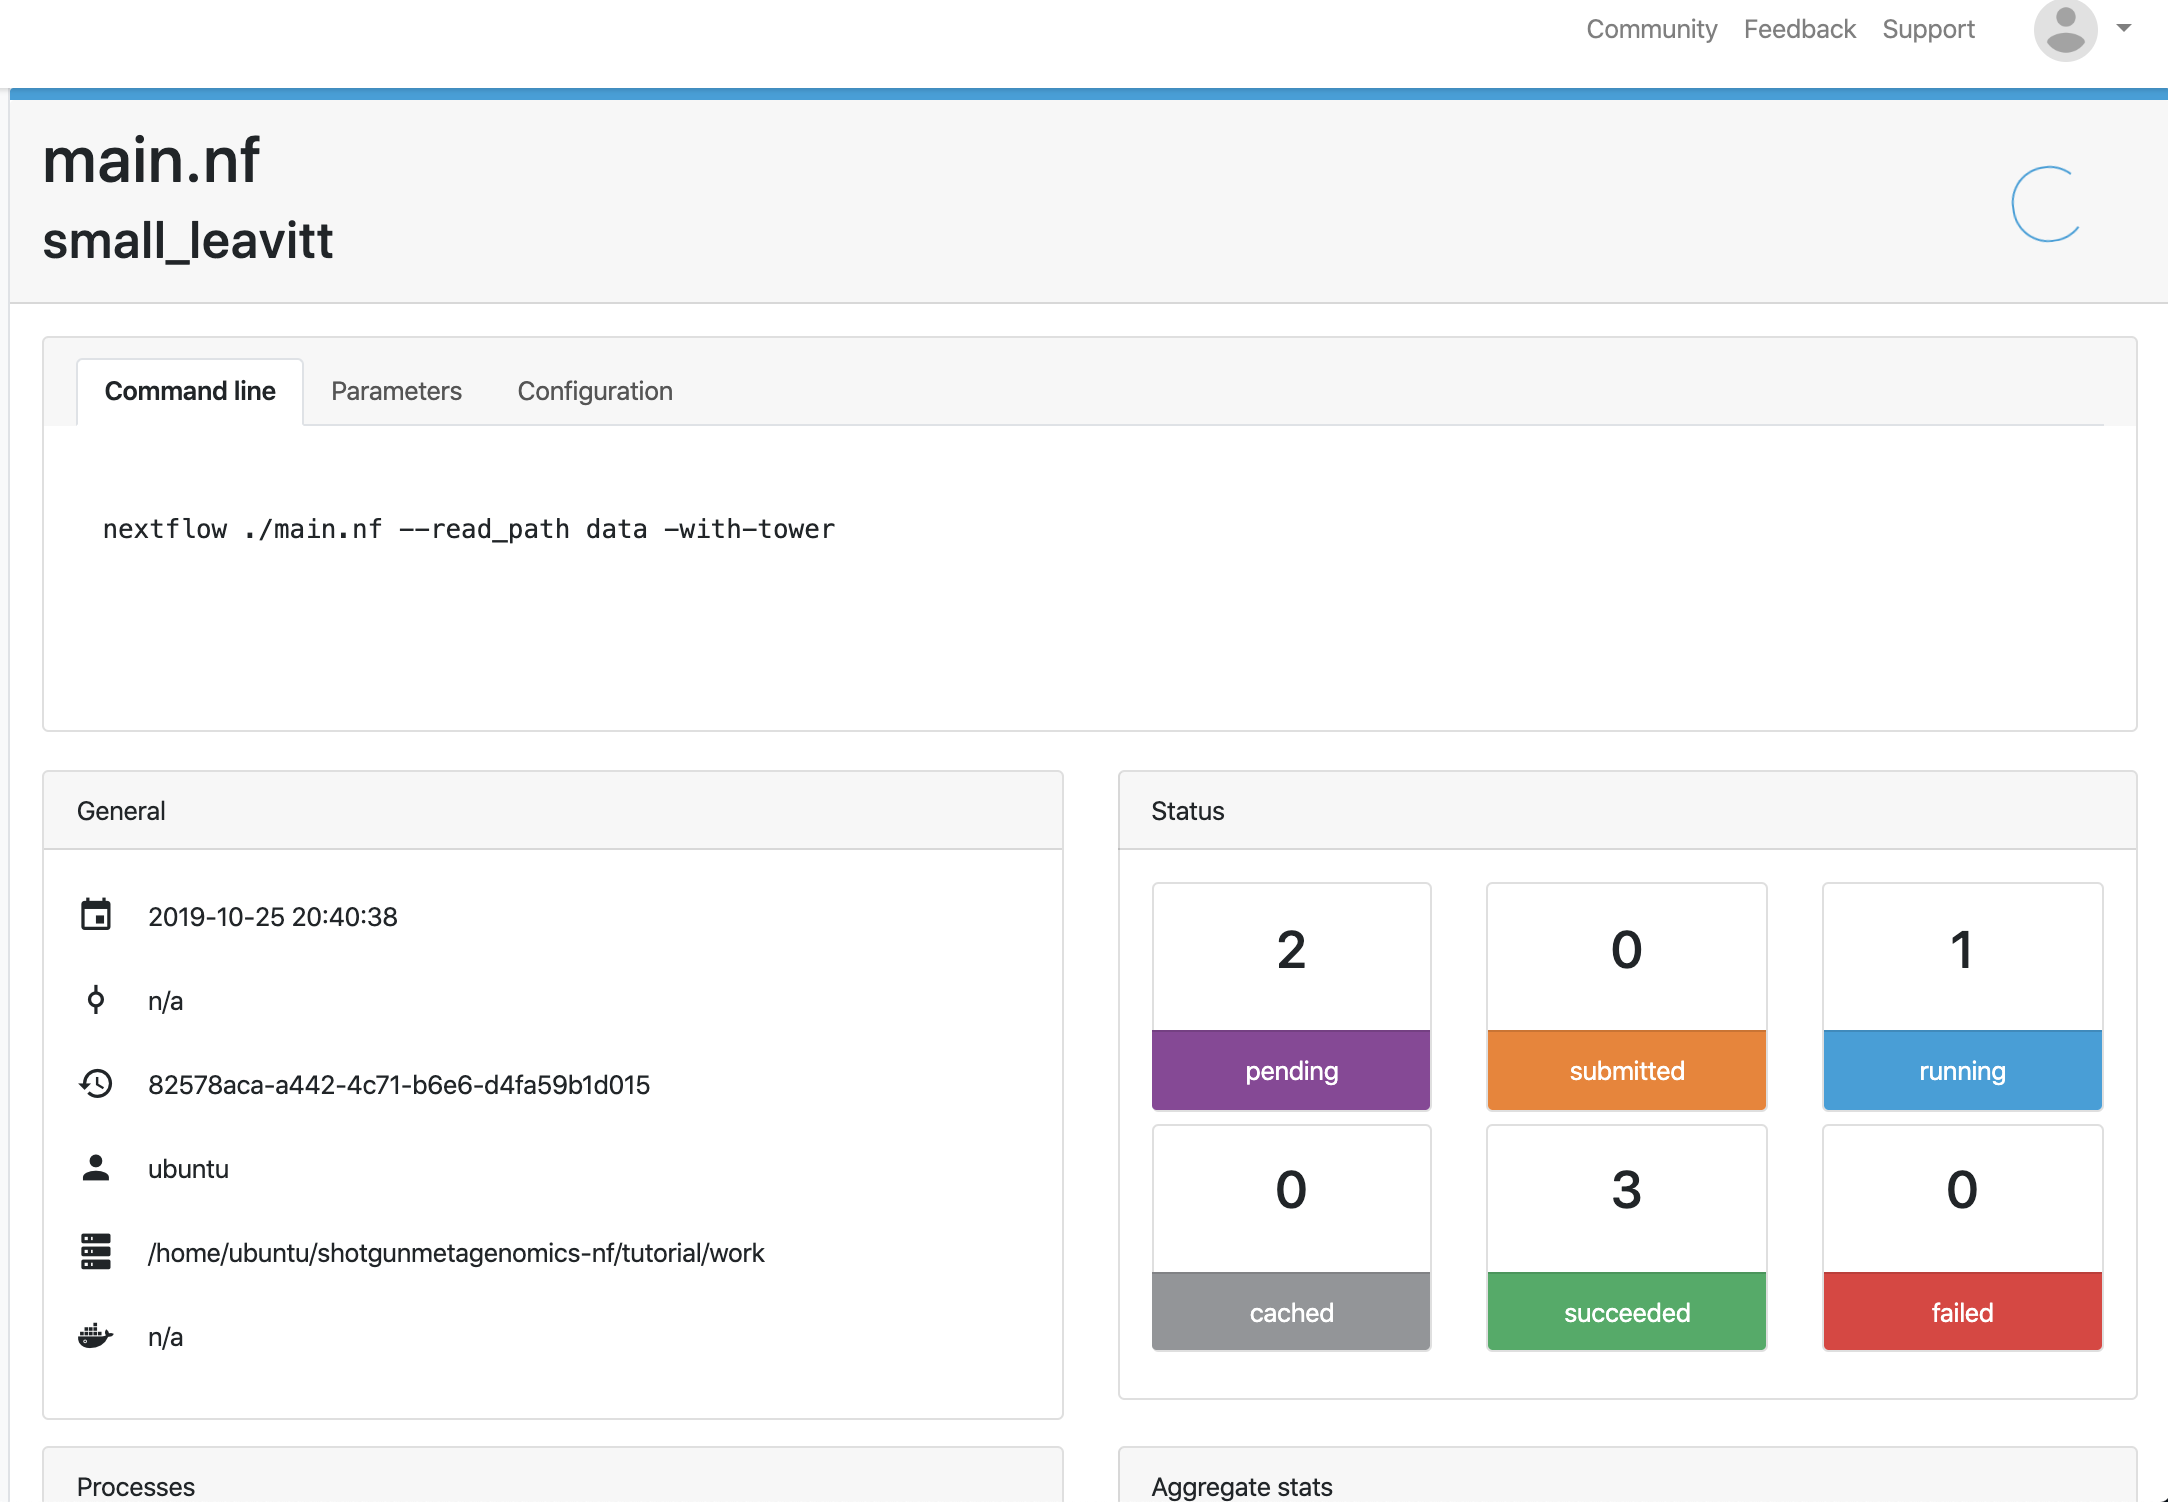Screen dimensions: 2168x1502
Task: Select the Command line tab
Action: [x=190, y=391]
